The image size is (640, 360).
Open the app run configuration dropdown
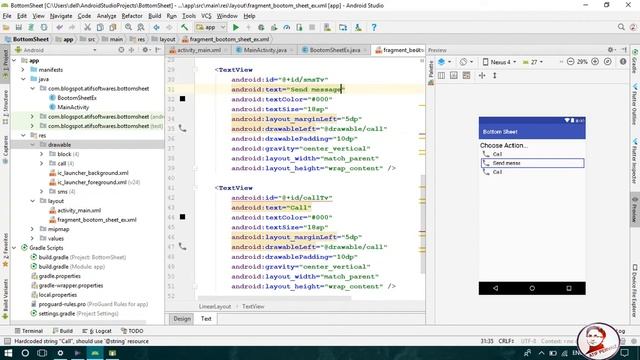point(211,27)
